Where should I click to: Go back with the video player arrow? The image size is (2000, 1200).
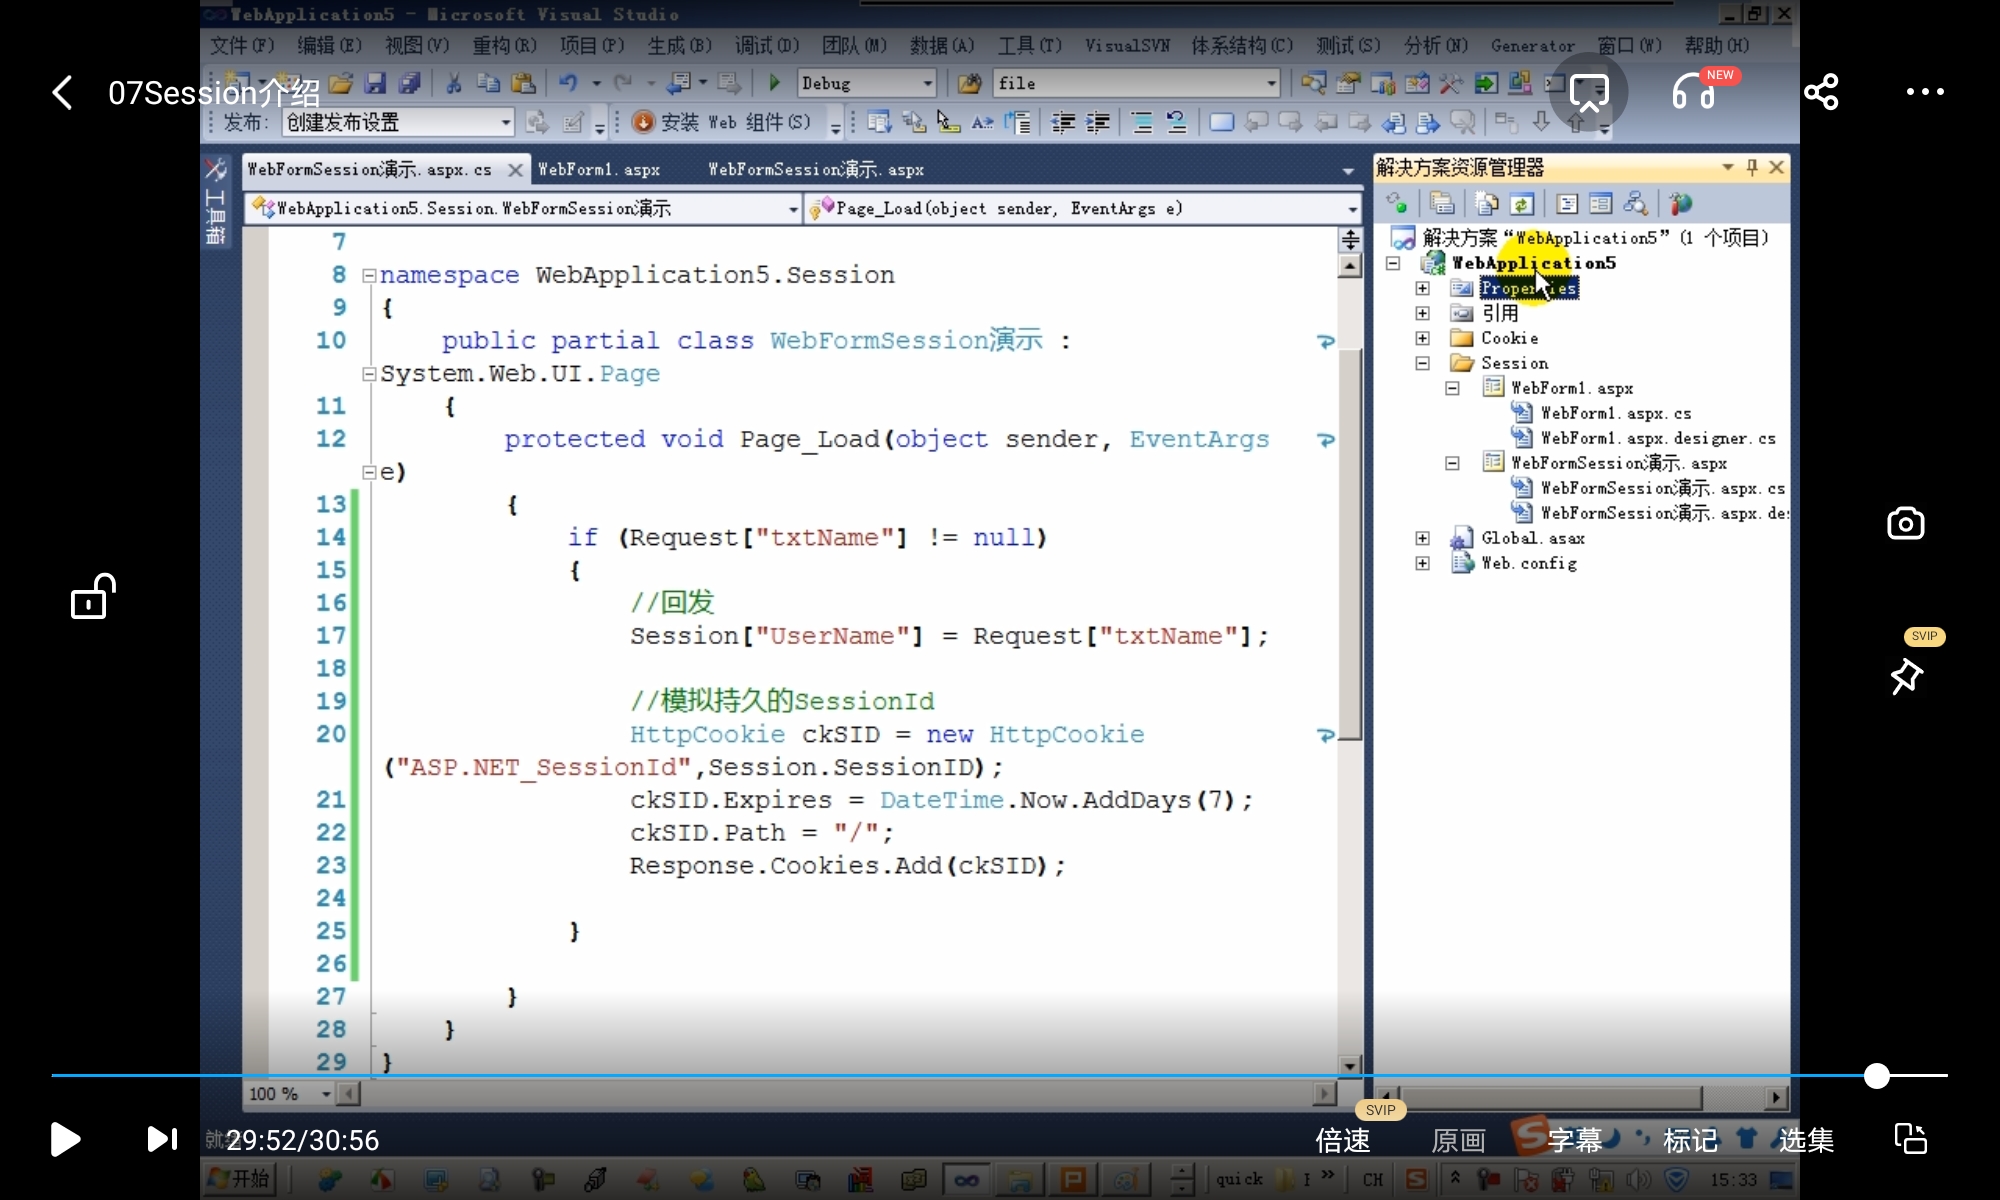tap(63, 93)
